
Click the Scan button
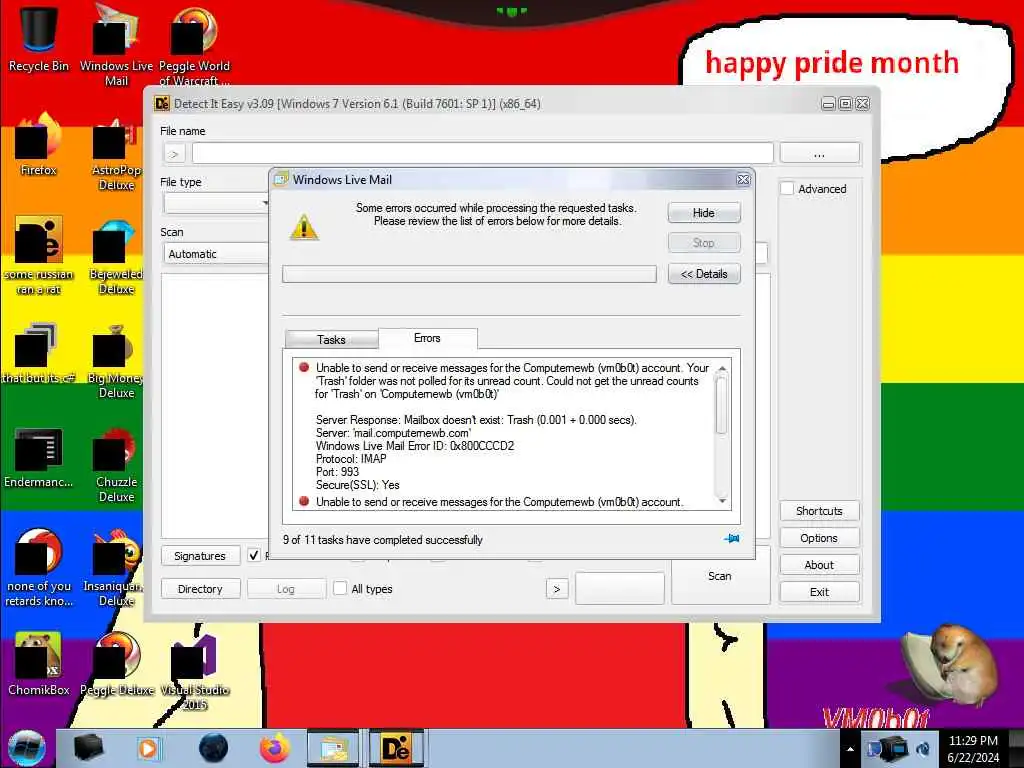click(x=720, y=575)
